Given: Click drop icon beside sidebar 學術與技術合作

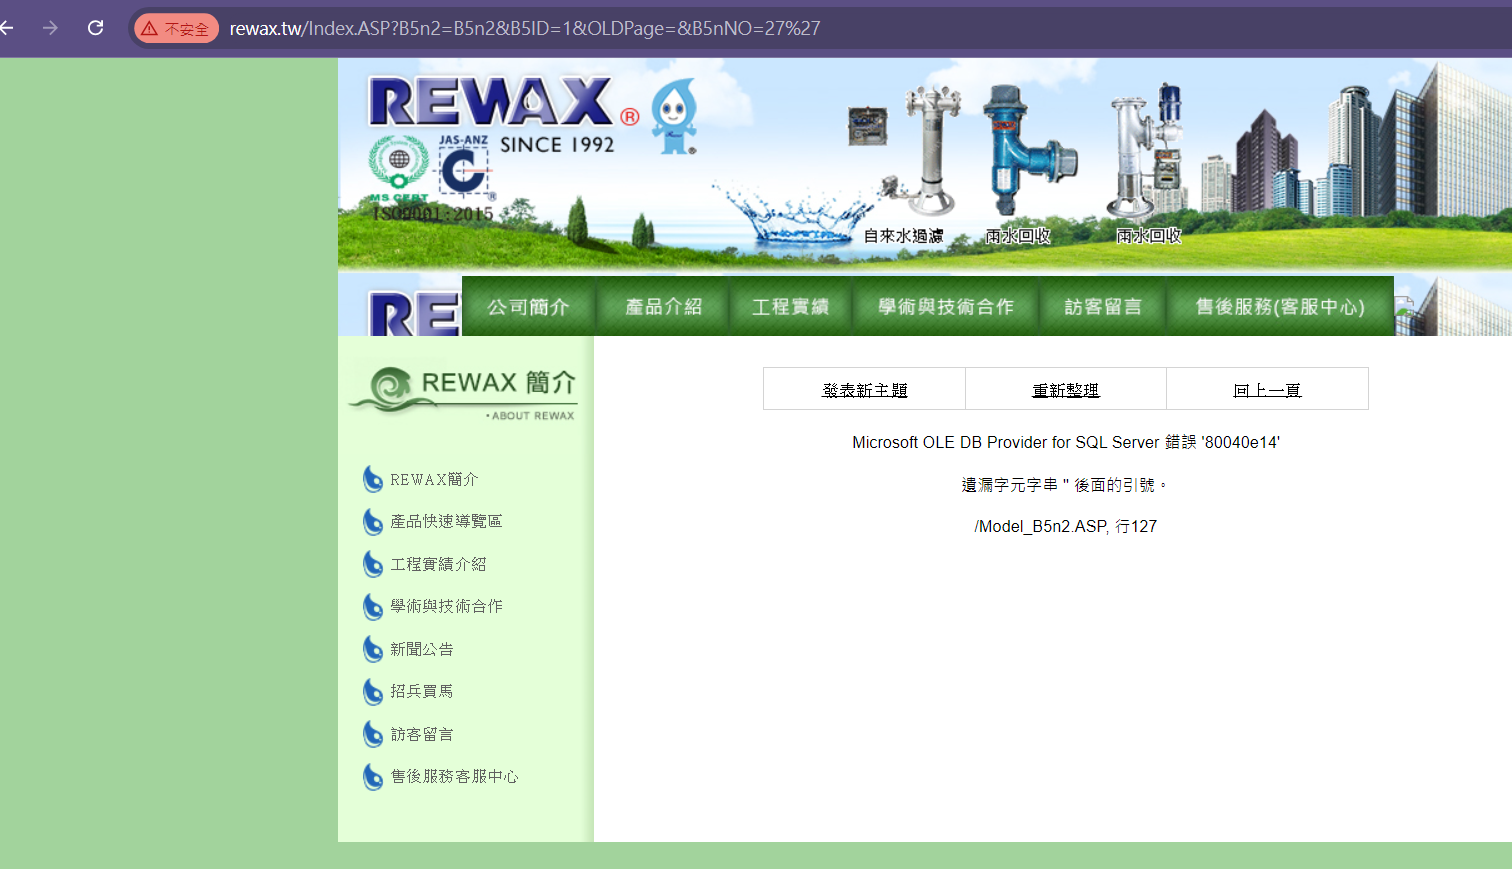Looking at the screenshot, I should click(373, 607).
